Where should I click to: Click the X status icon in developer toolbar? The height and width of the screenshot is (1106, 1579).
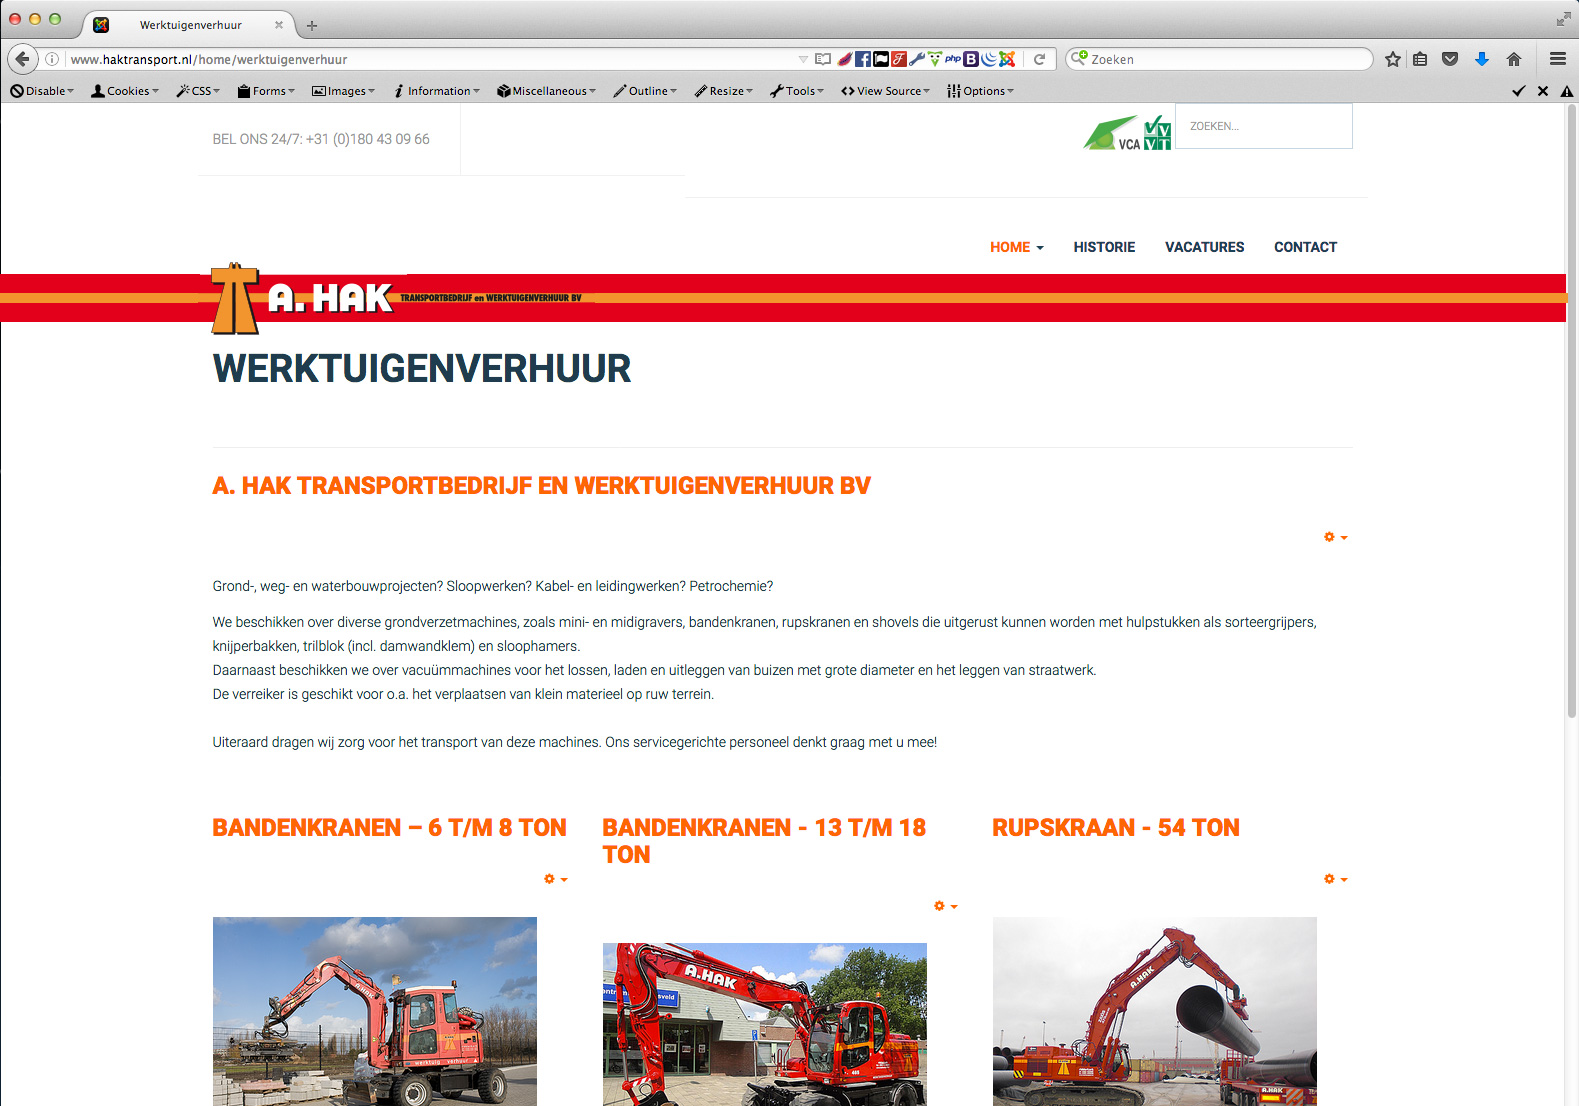[x=1543, y=91]
